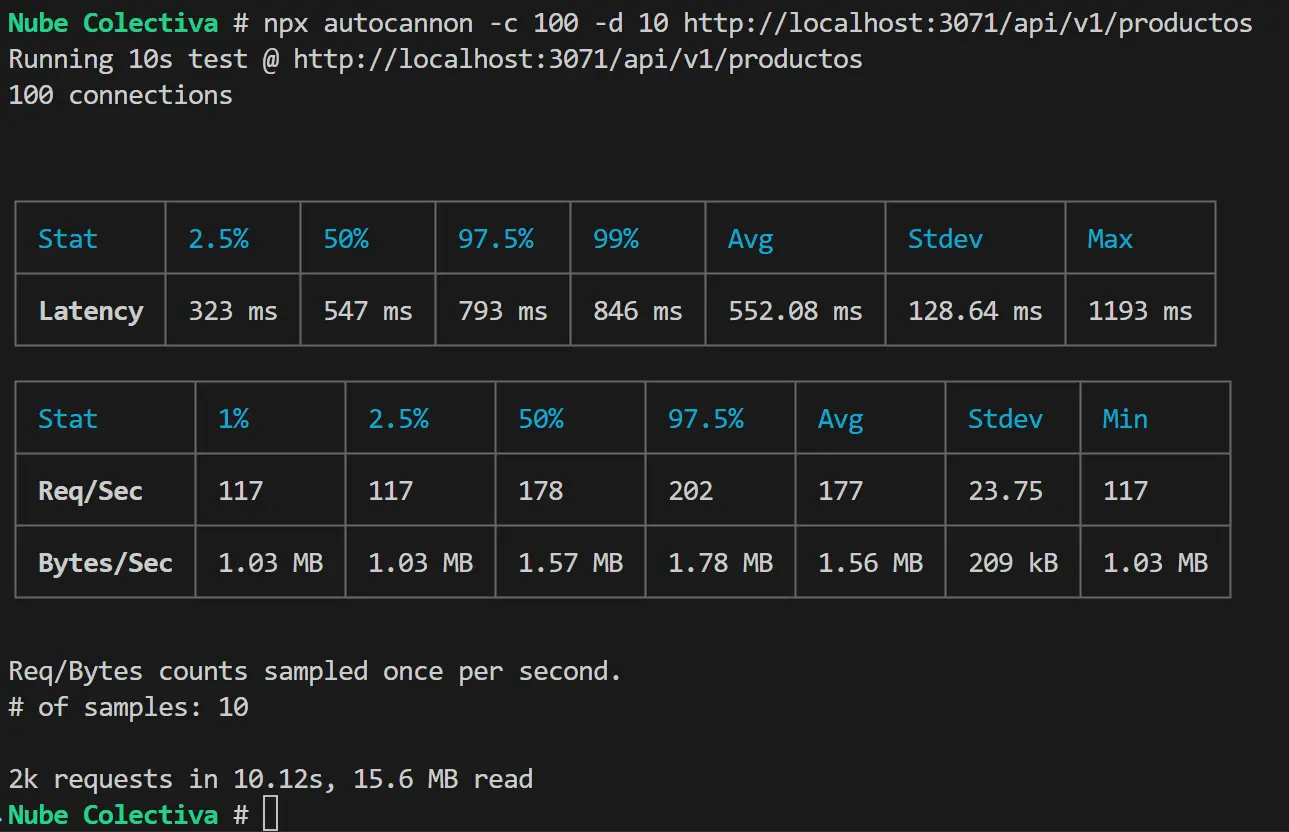Screen dimensions: 1289x832
Task: Select the Bytes/Sec row label
Action: coord(106,563)
